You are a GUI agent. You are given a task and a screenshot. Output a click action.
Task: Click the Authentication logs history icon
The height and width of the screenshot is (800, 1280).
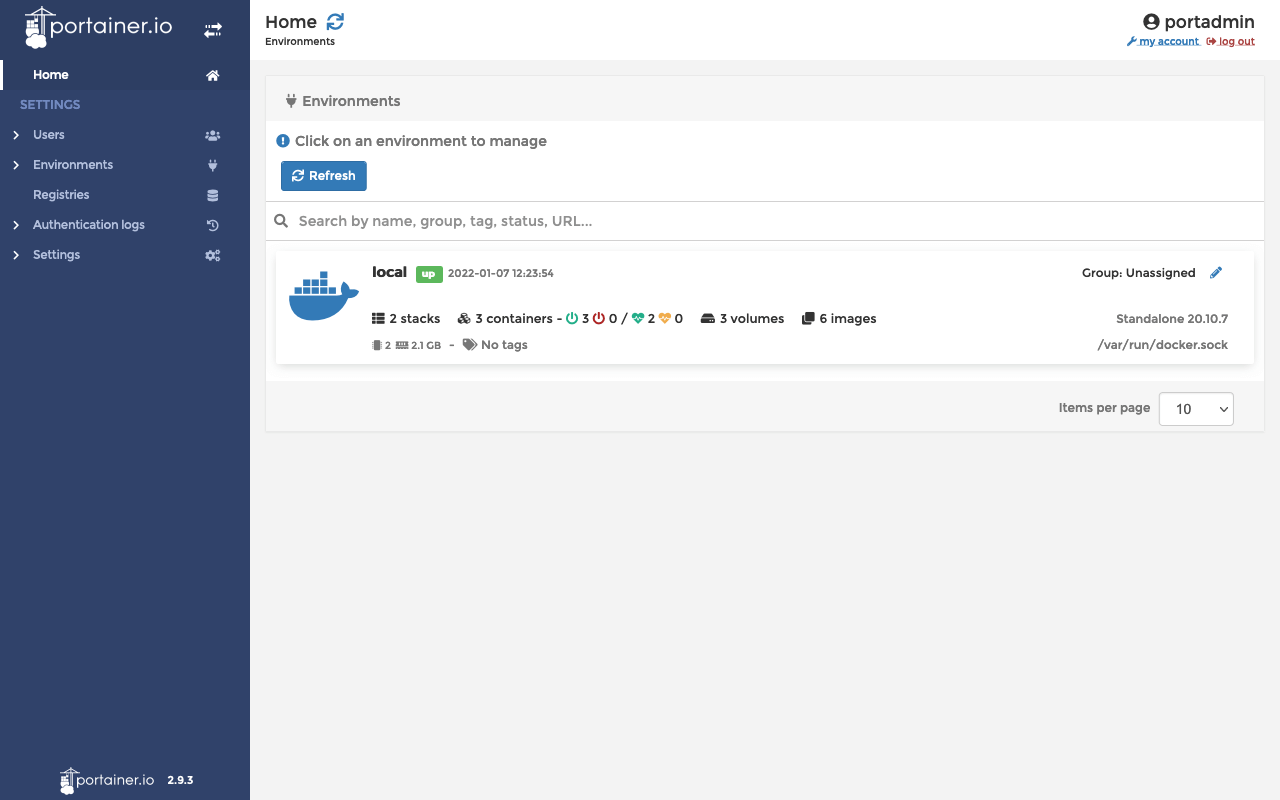pyautogui.click(x=212, y=225)
